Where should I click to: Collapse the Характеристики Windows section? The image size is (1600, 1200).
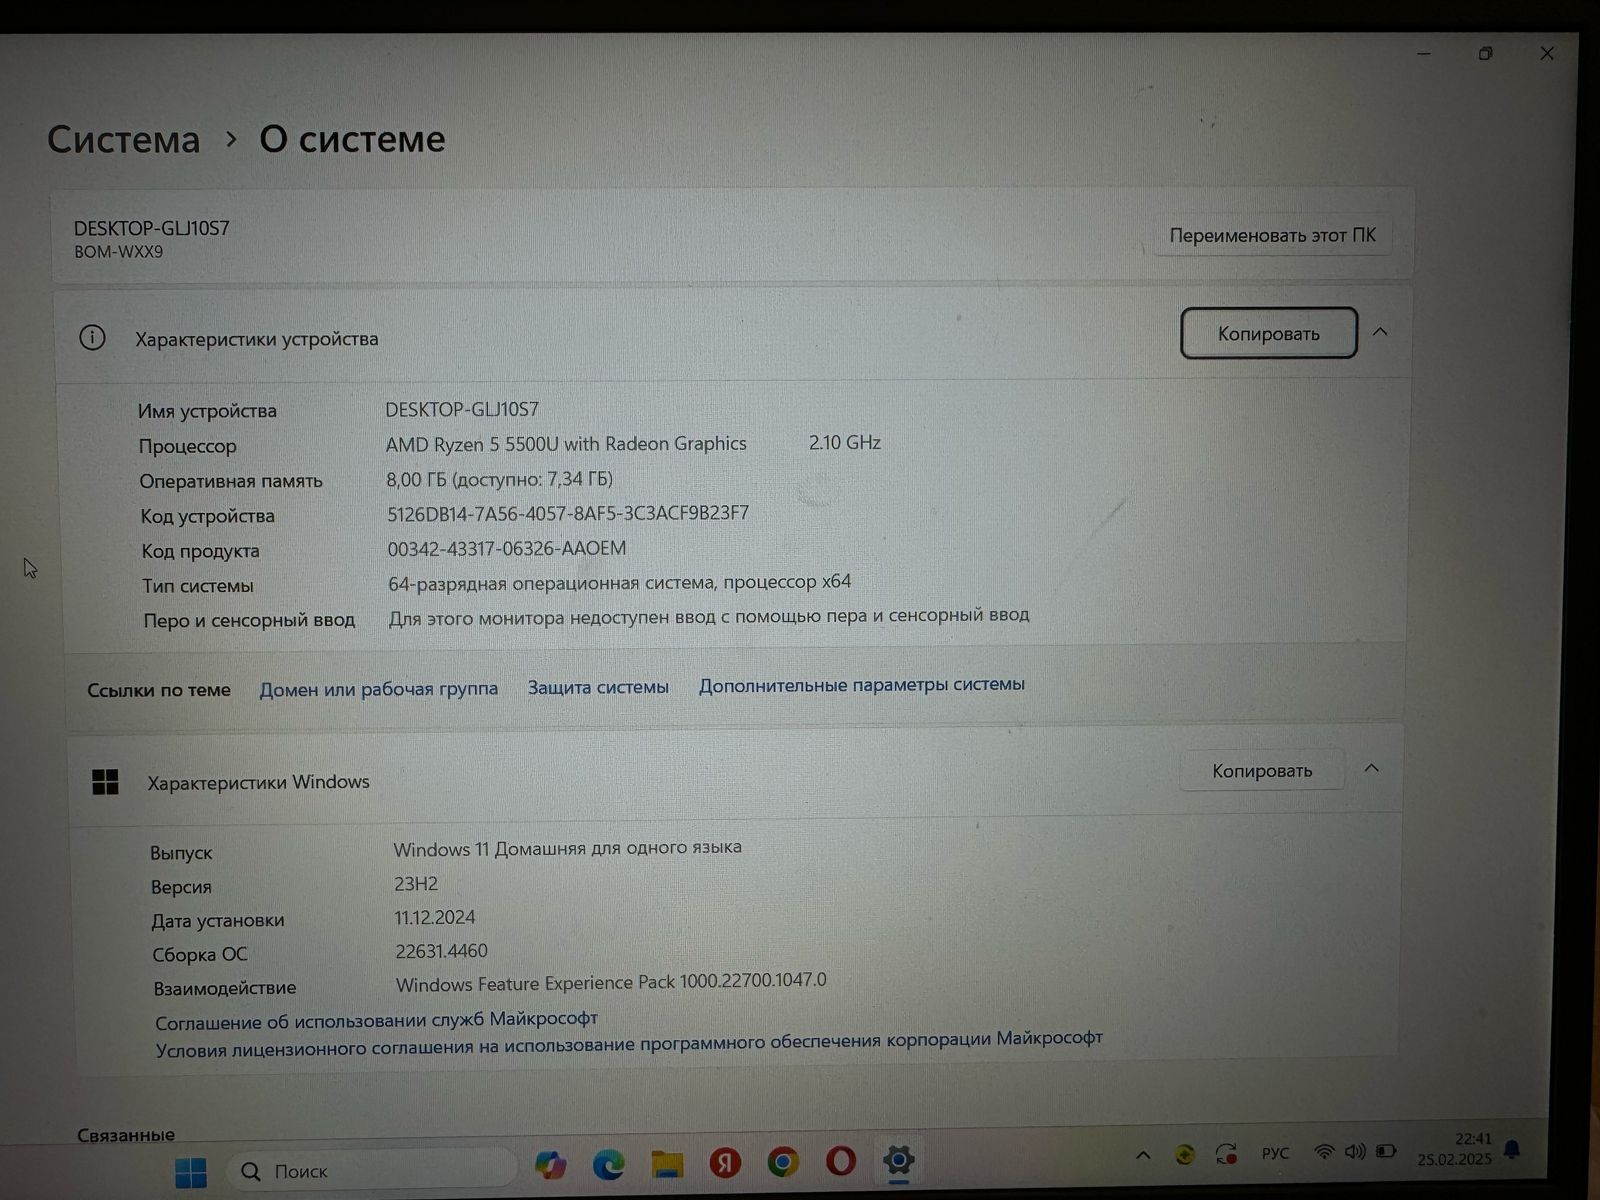(x=1372, y=768)
